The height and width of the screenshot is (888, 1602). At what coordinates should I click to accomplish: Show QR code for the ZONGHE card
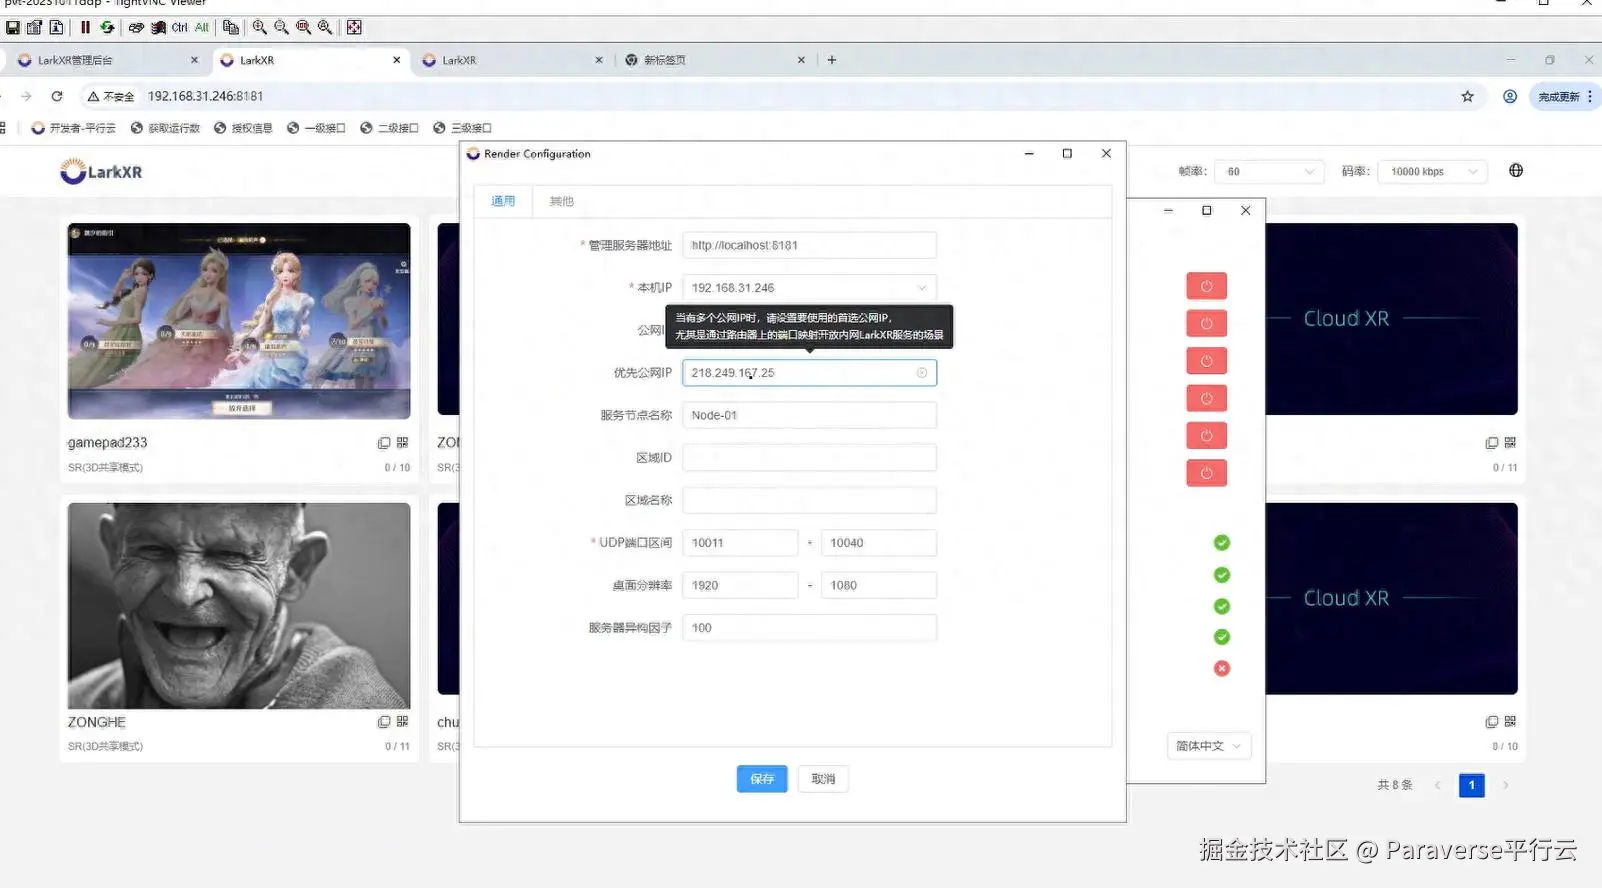[x=402, y=722]
